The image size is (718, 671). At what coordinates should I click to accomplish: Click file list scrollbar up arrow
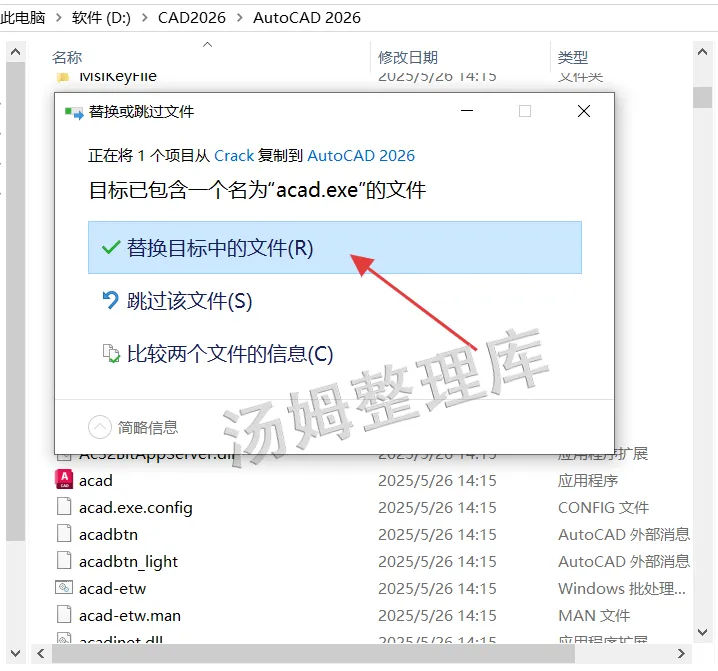pyautogui.click(x=702, y=52)
